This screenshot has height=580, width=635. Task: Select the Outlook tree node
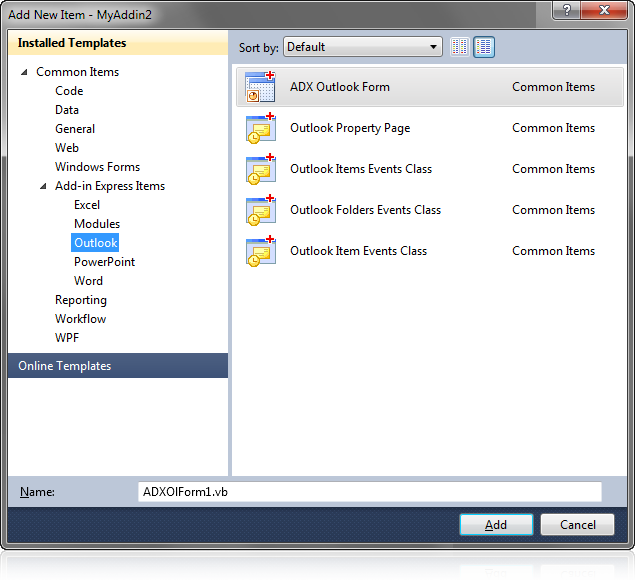tap(96, 243)
